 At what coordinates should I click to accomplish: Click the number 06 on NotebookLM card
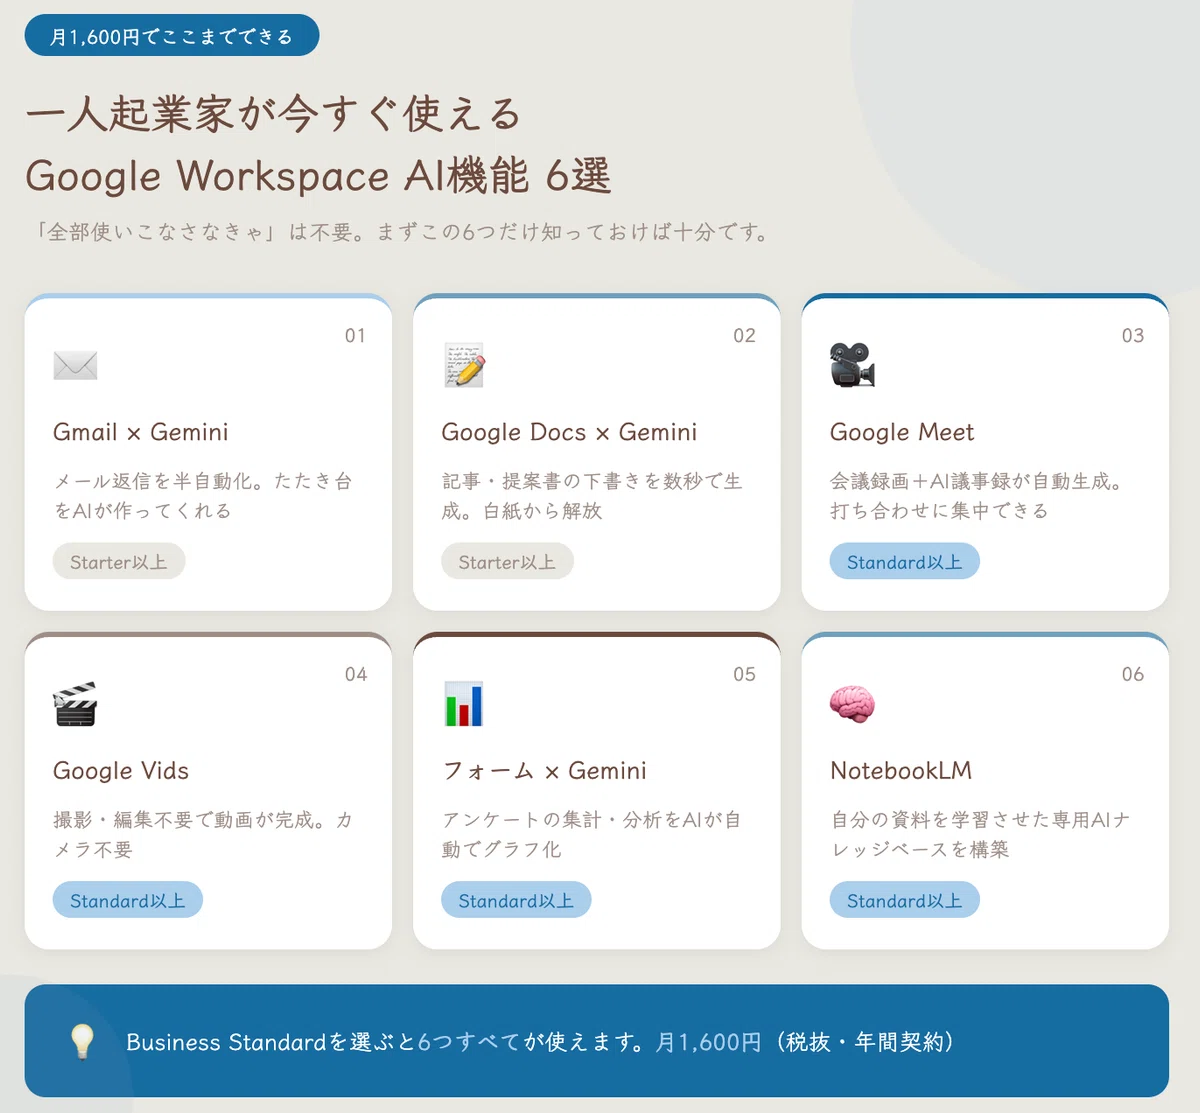tap(1132, 674)
